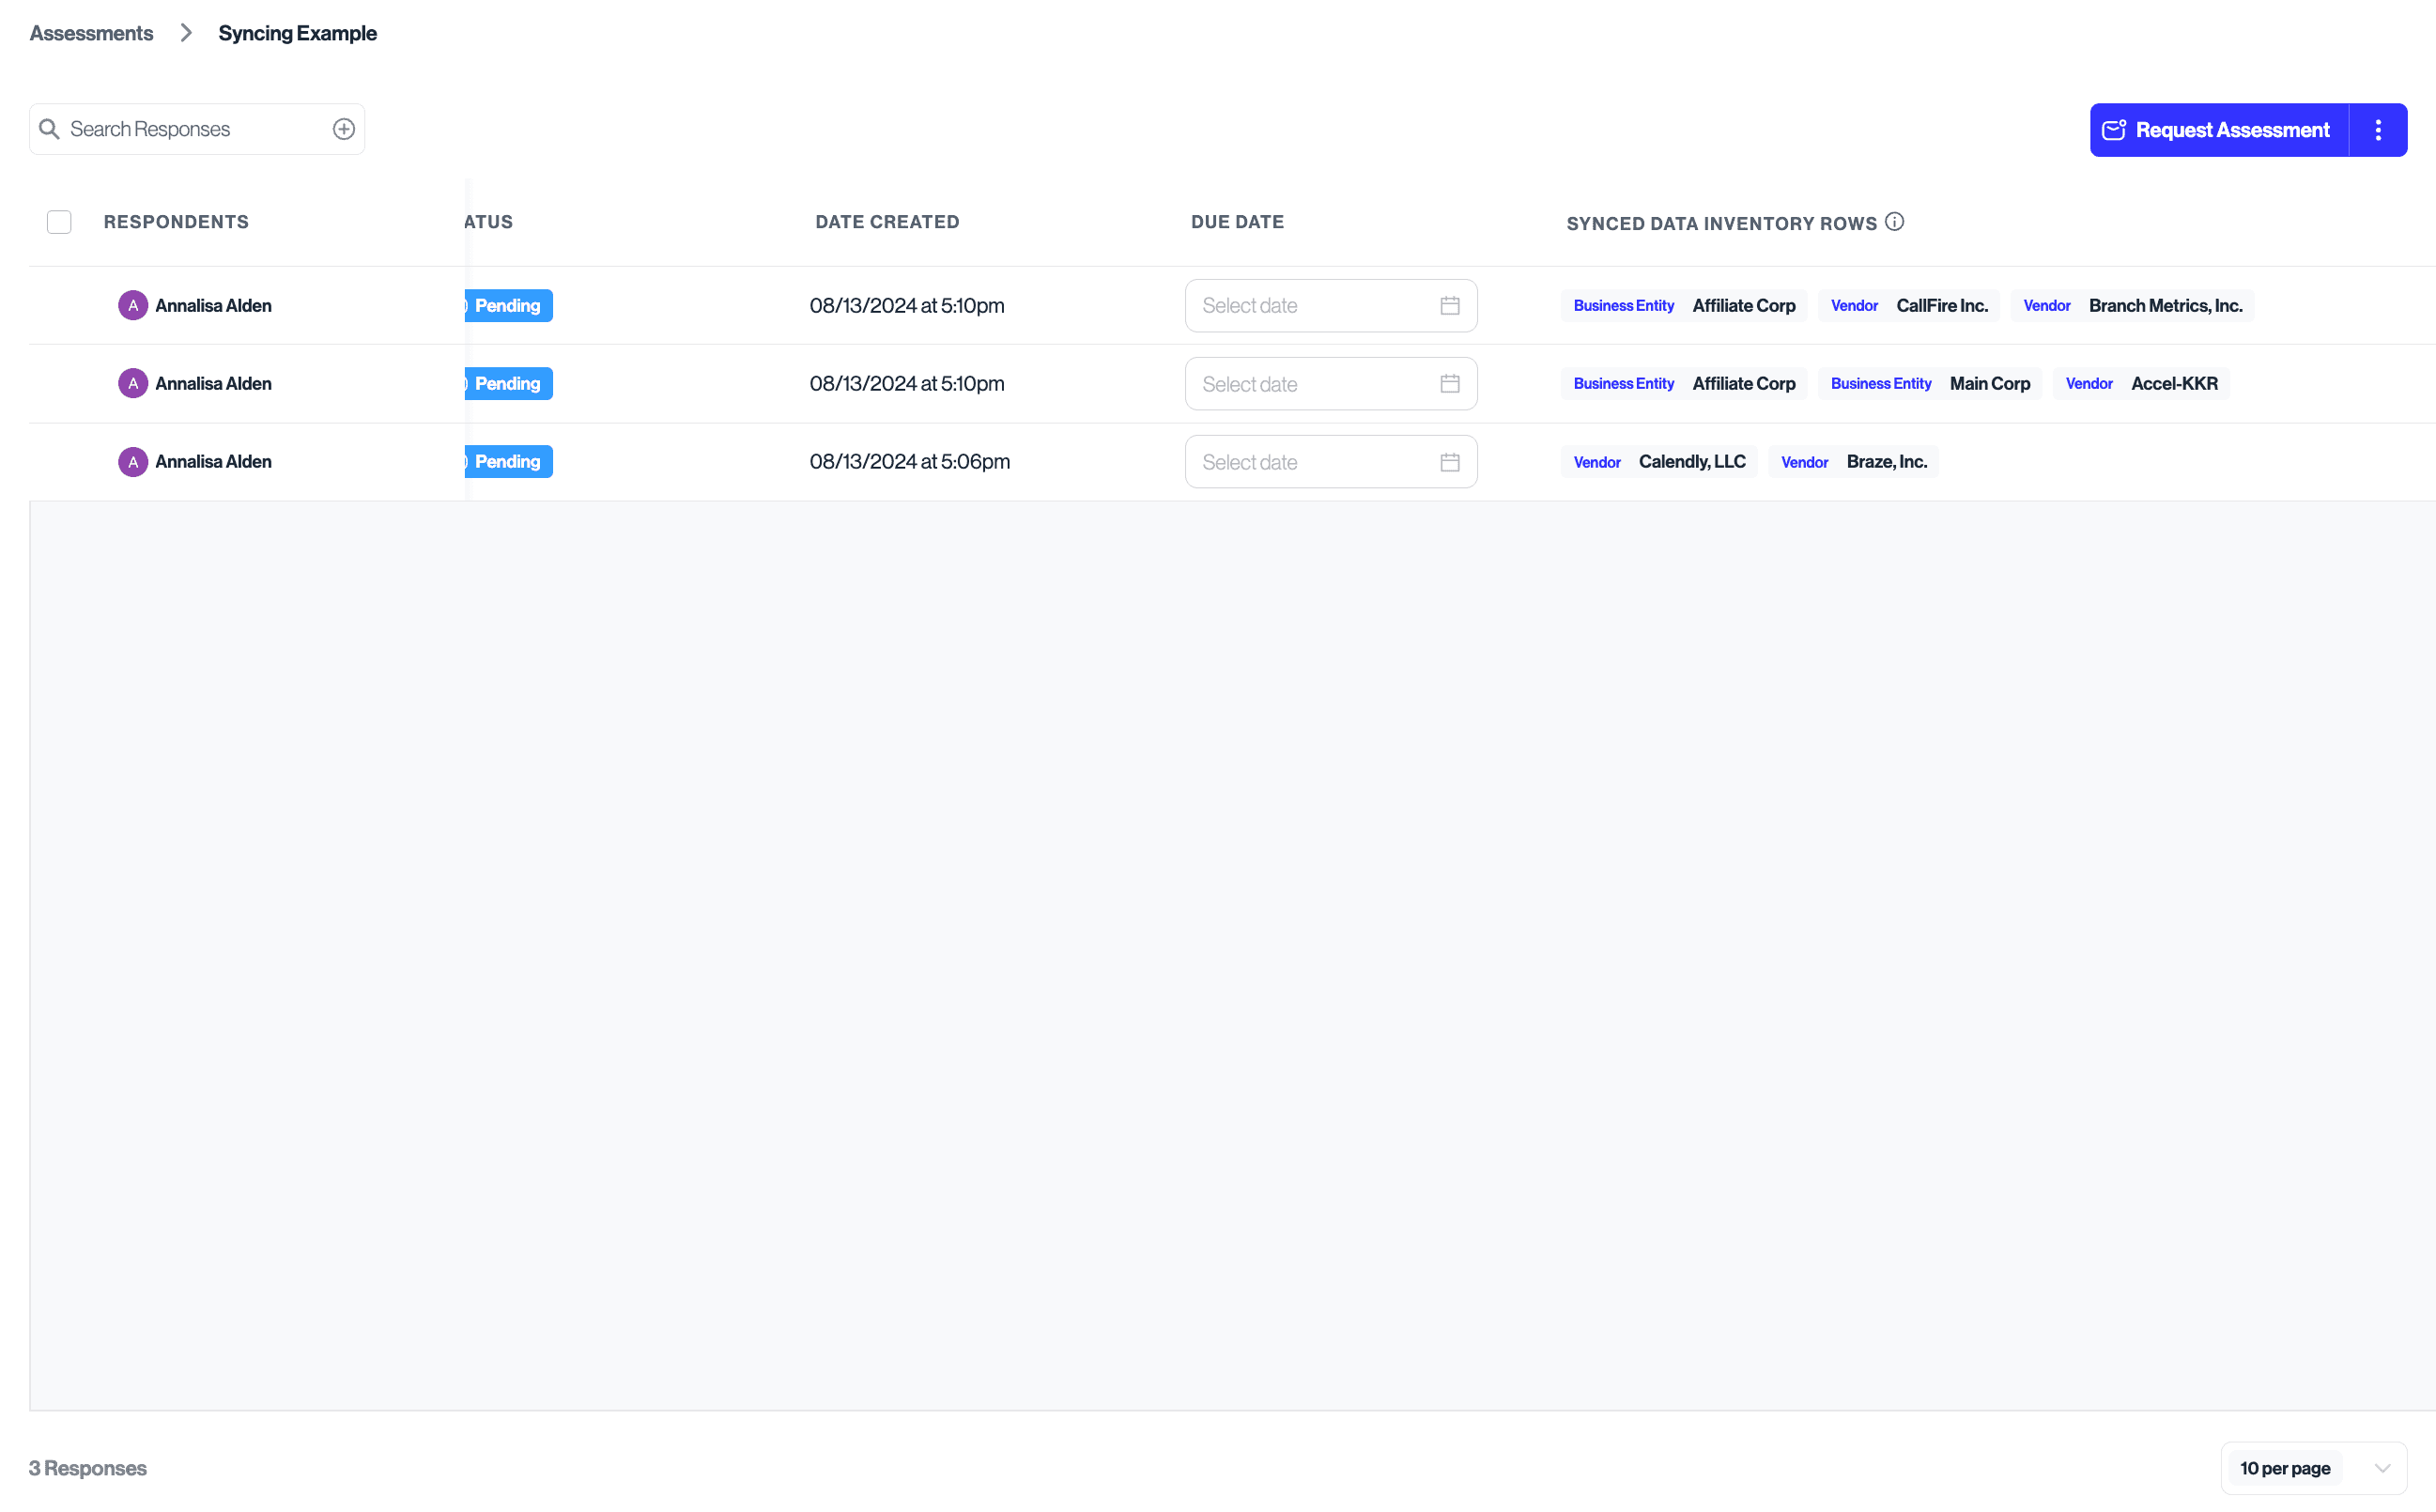The image size is (2436, 1512).
Task: Click the Due Date column header
Action: pyautogui.click(x=1237, y=222)
